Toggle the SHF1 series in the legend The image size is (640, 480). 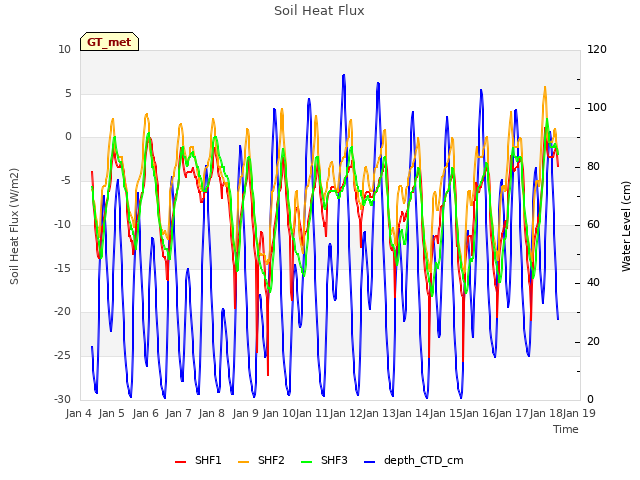pos(198,460)
